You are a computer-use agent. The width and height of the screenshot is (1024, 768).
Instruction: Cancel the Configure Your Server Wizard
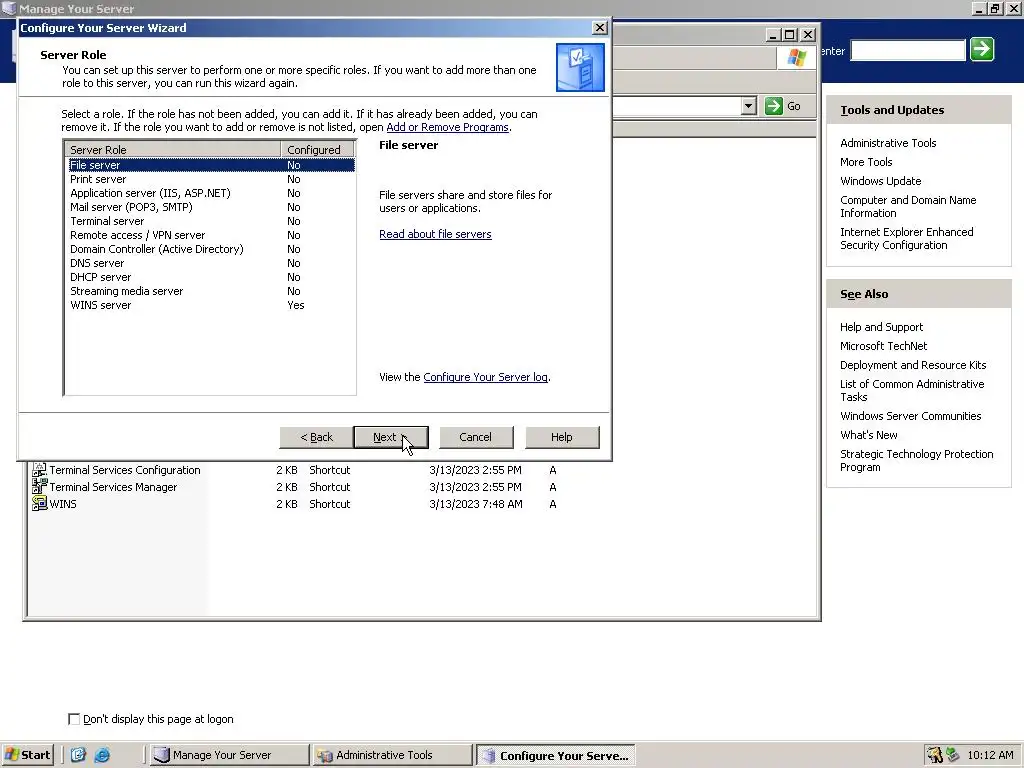[x=476, y=437]
